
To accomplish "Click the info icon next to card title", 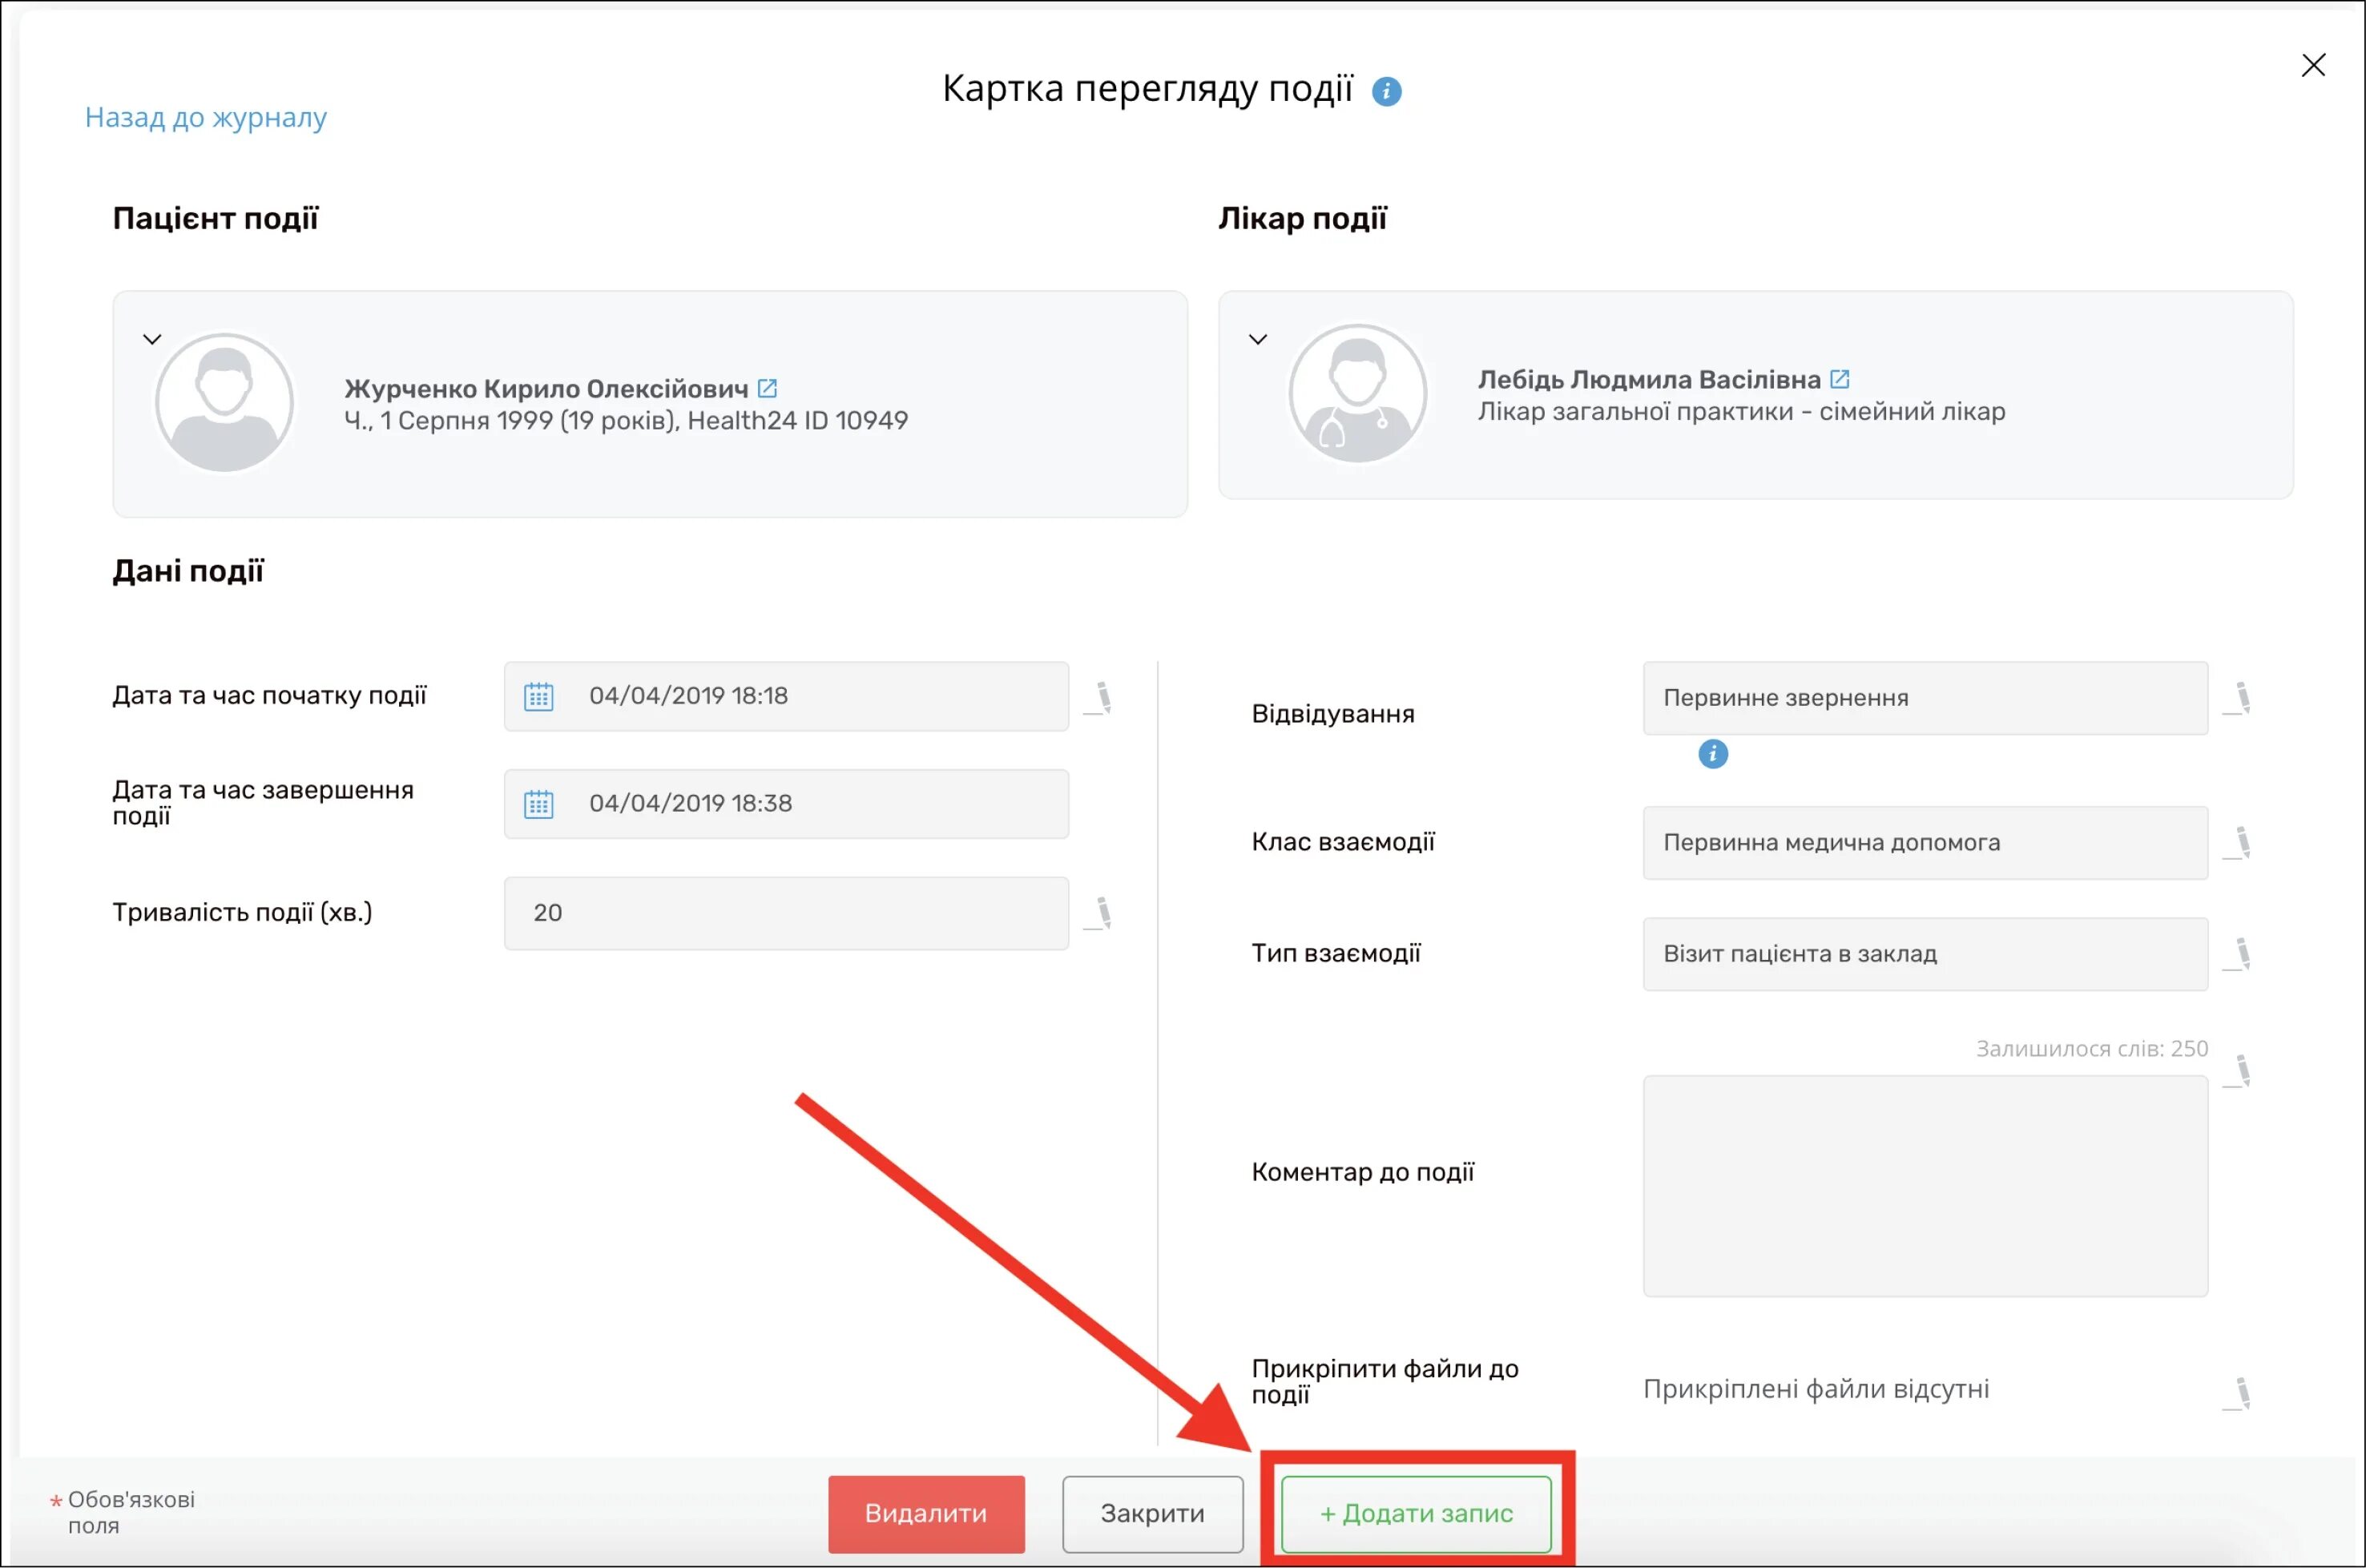I will pos(1386,92).
